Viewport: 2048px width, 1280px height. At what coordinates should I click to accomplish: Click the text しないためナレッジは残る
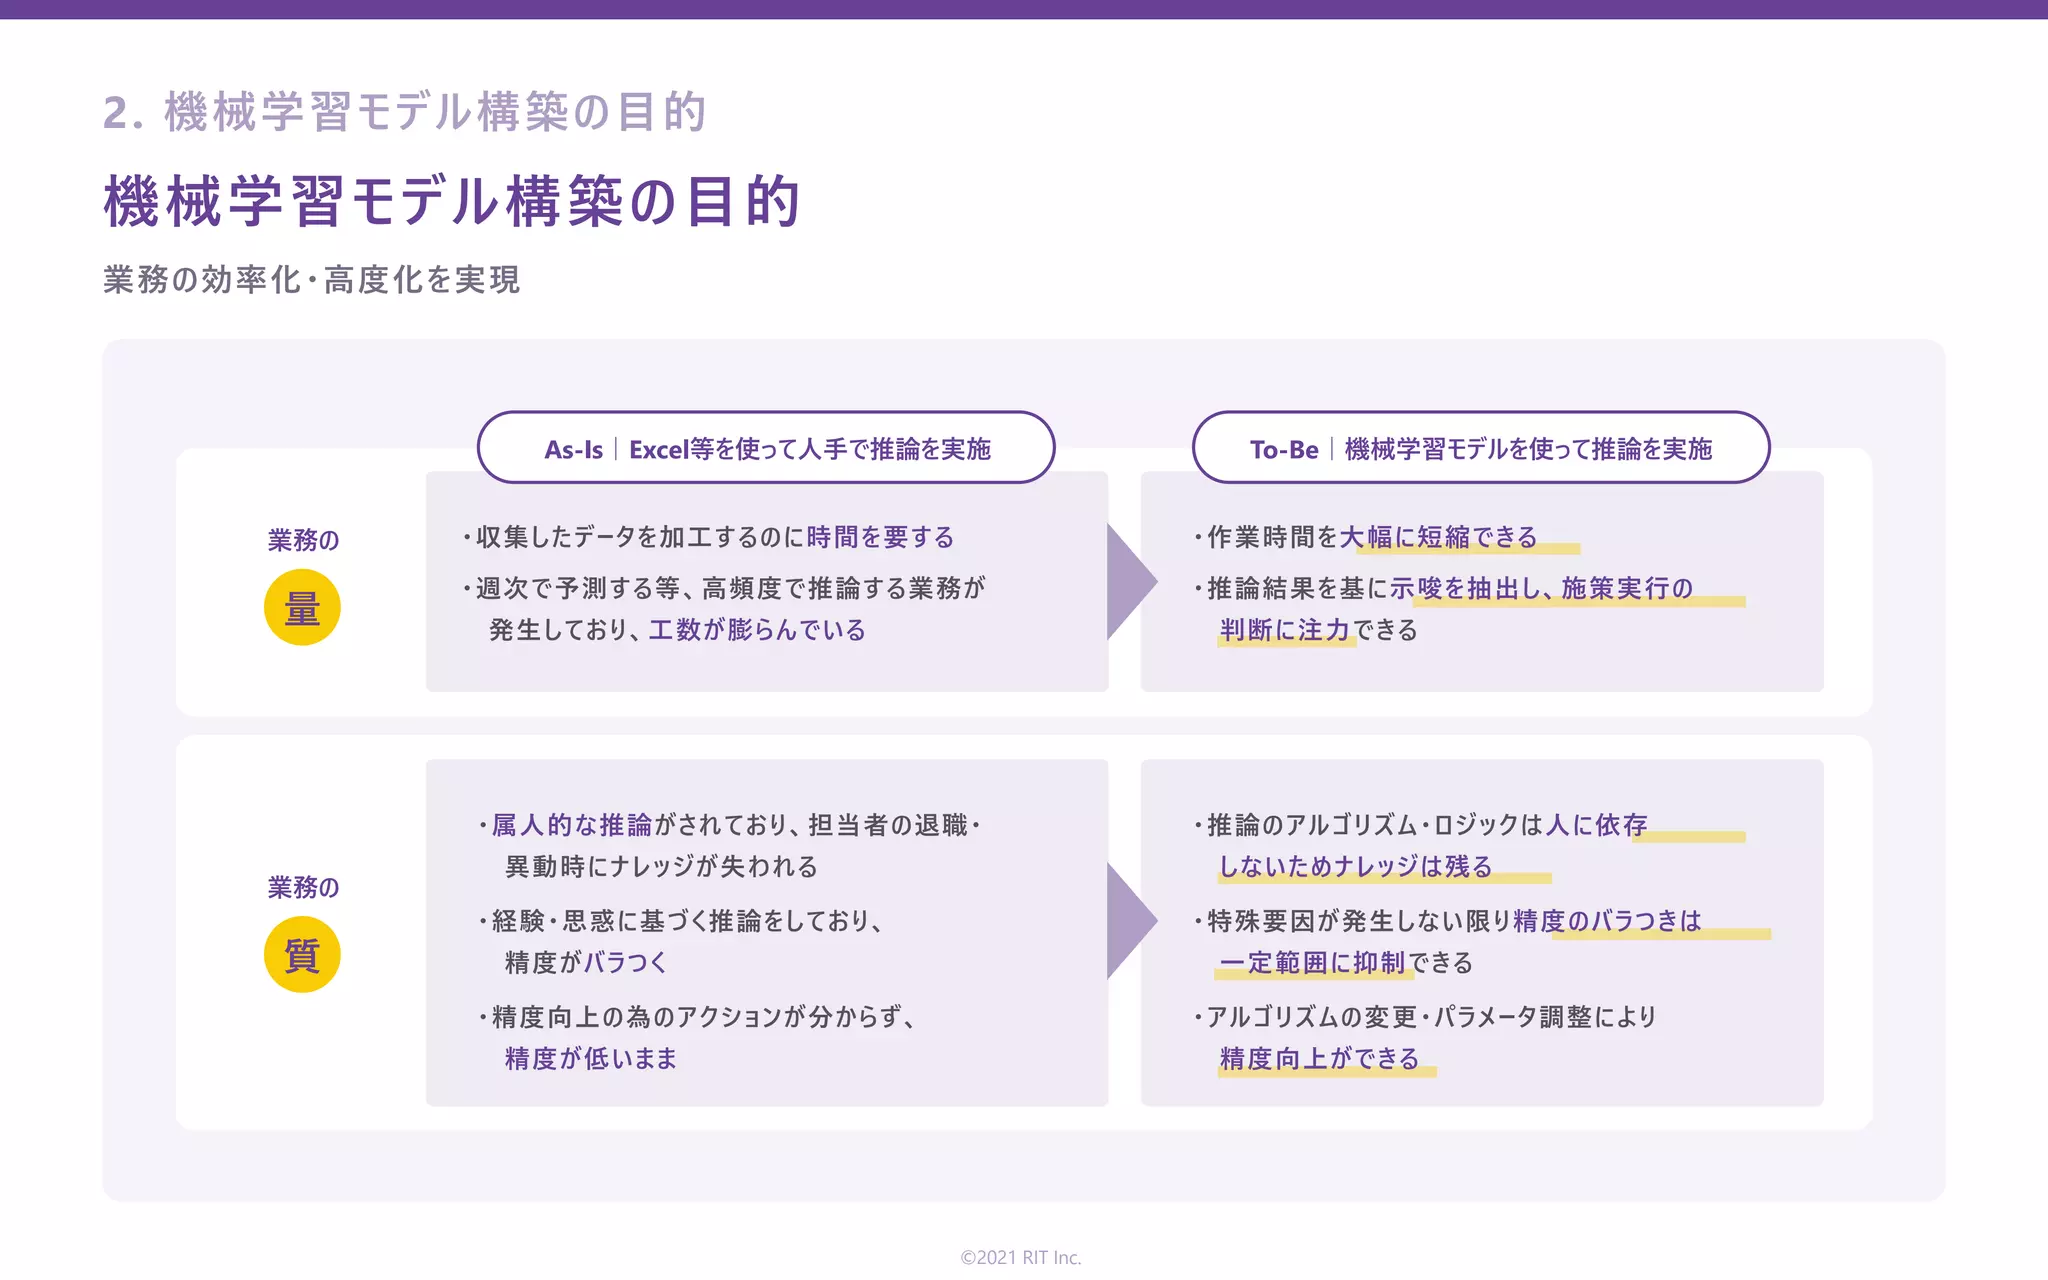coord(1355,866)
